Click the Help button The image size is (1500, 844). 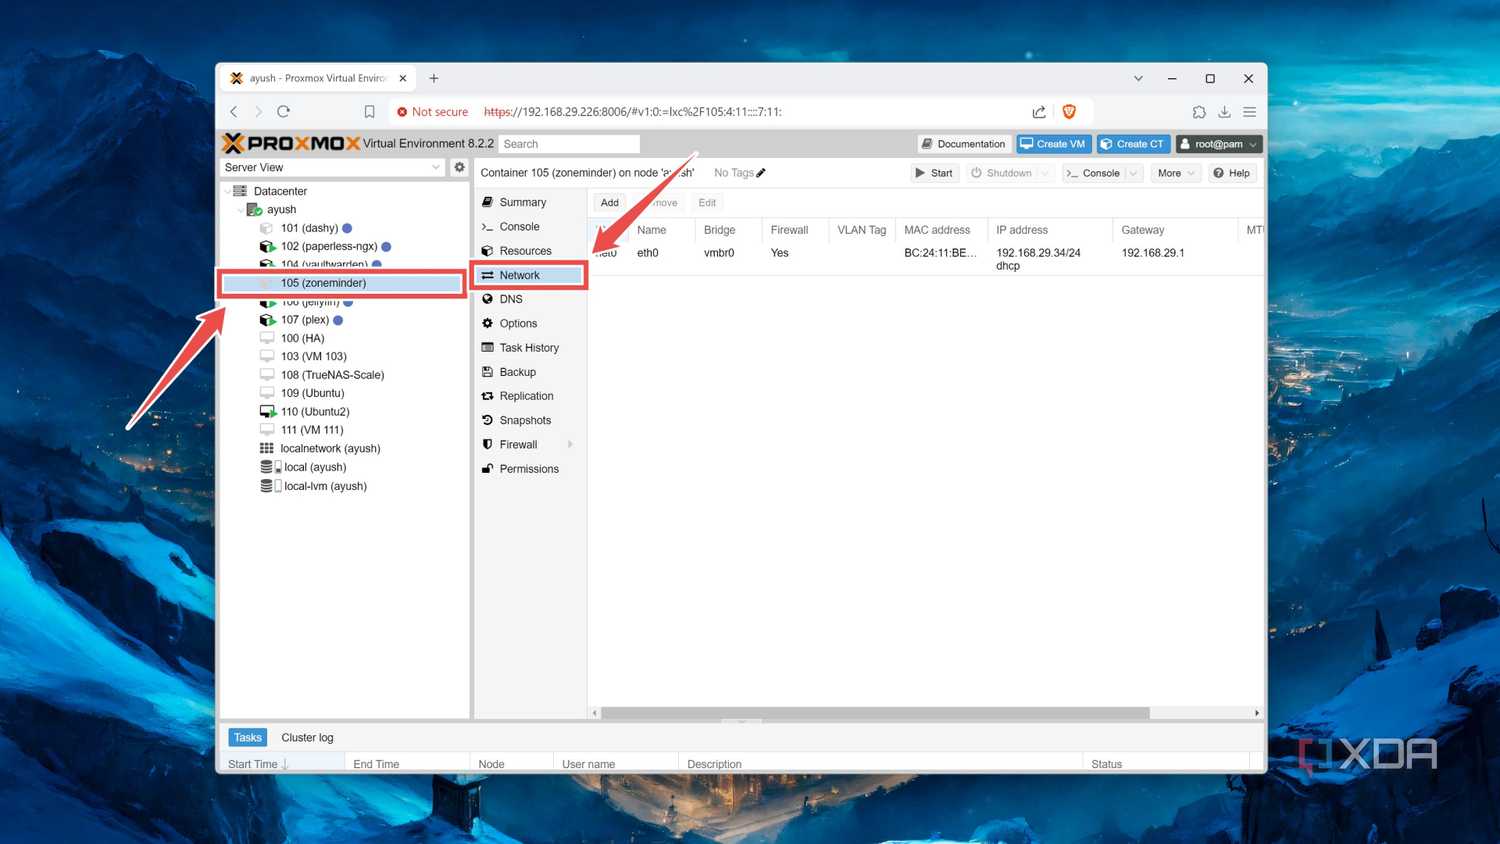click(x=1231, y=173)
